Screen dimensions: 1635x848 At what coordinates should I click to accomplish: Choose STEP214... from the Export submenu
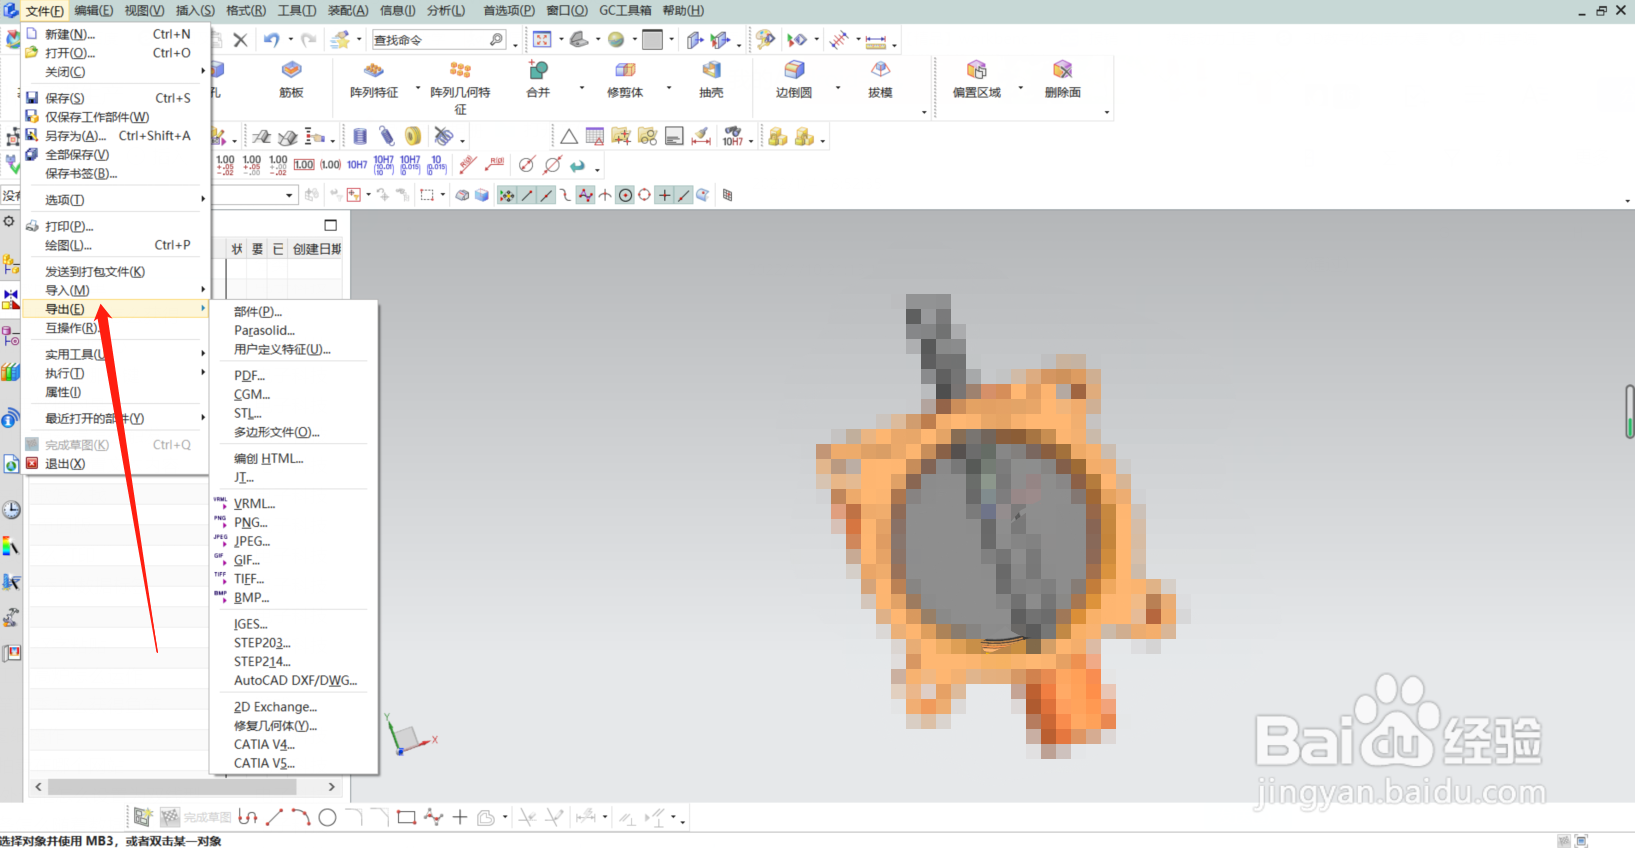pyautogui.click(x=262, y=661)
